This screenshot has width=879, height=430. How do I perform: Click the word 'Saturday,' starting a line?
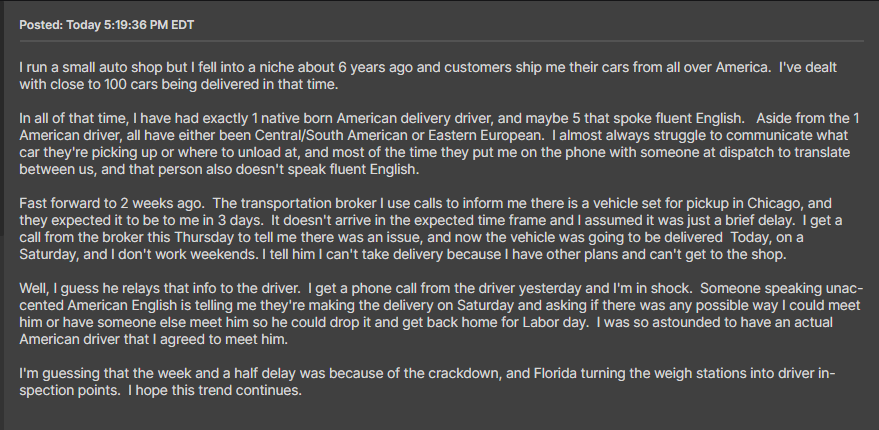click(45, 254)
